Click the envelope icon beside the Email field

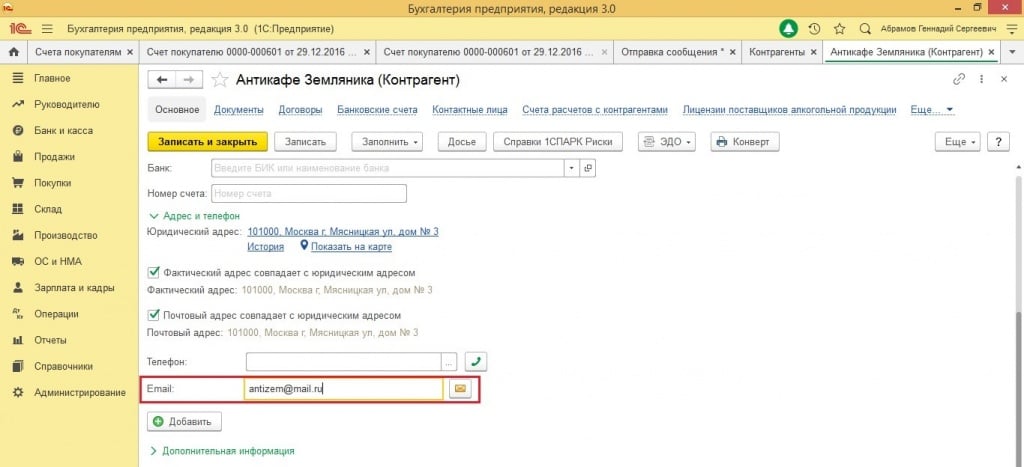coord(460,389)
